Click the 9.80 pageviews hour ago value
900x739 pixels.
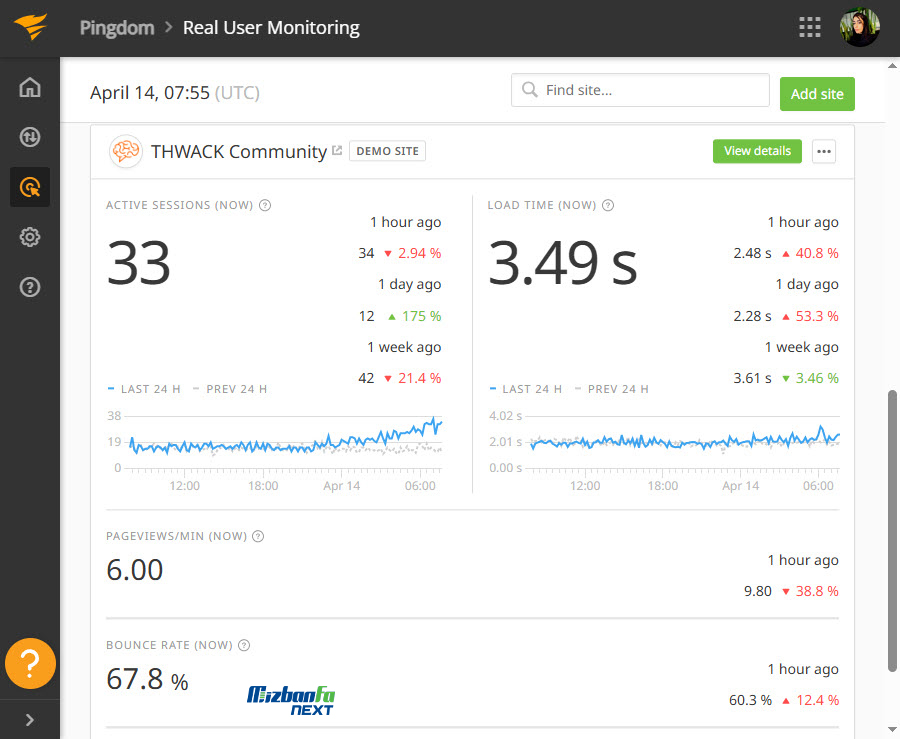coord(758,591)
